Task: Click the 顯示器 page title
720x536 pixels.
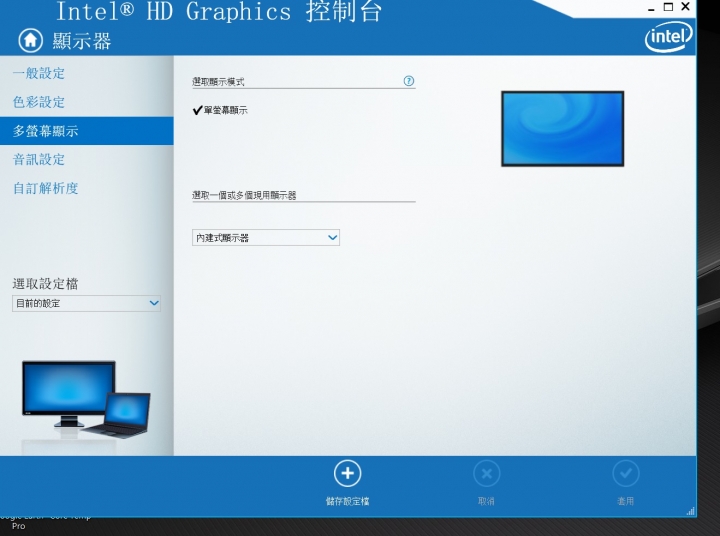Action: (x=82, y=41)
